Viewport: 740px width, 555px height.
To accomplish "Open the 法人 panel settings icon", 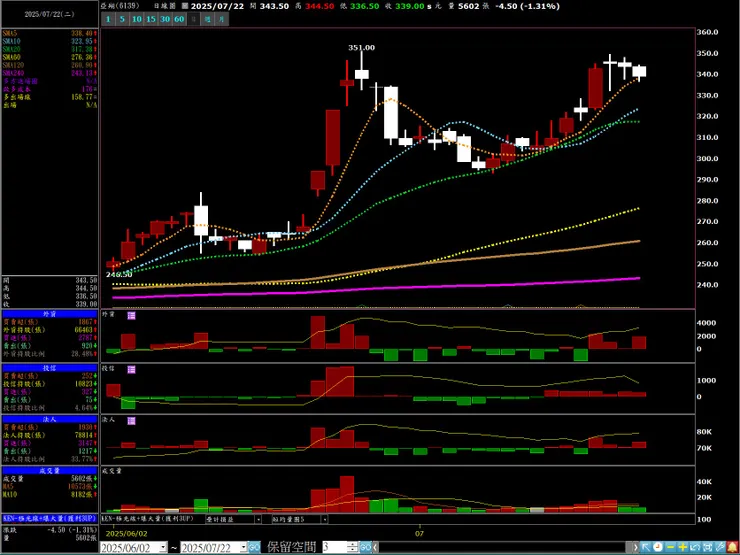I will click(x=131, y=420).
